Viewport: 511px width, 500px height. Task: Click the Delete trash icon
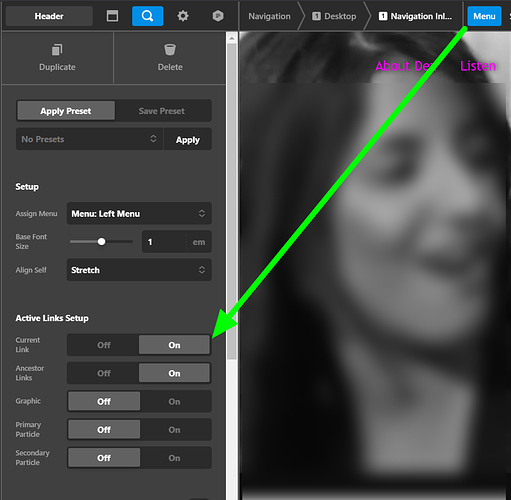pyautogui.click(x=170, y=50)
